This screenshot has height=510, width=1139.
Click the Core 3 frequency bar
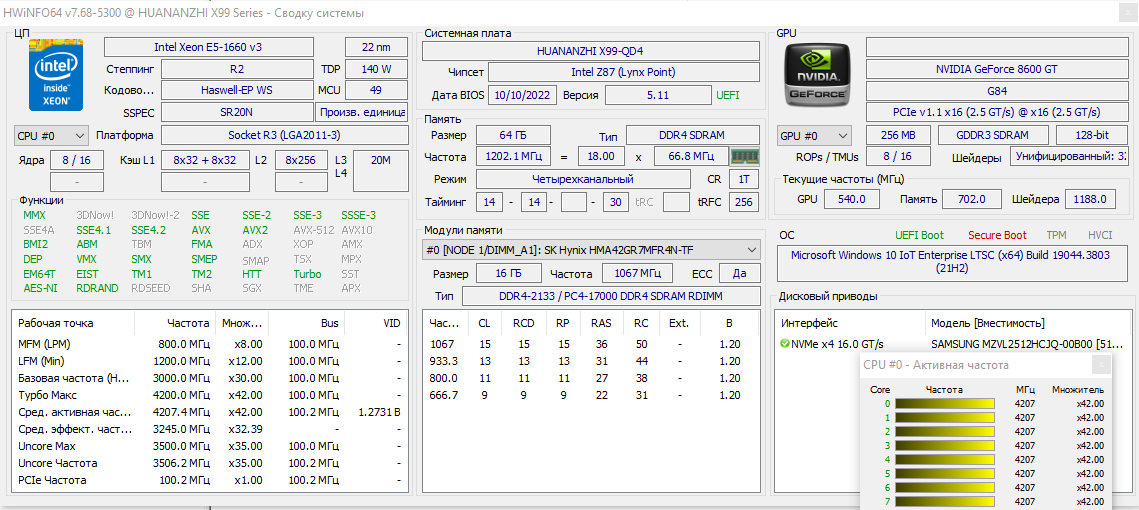[x=944, y=445]
